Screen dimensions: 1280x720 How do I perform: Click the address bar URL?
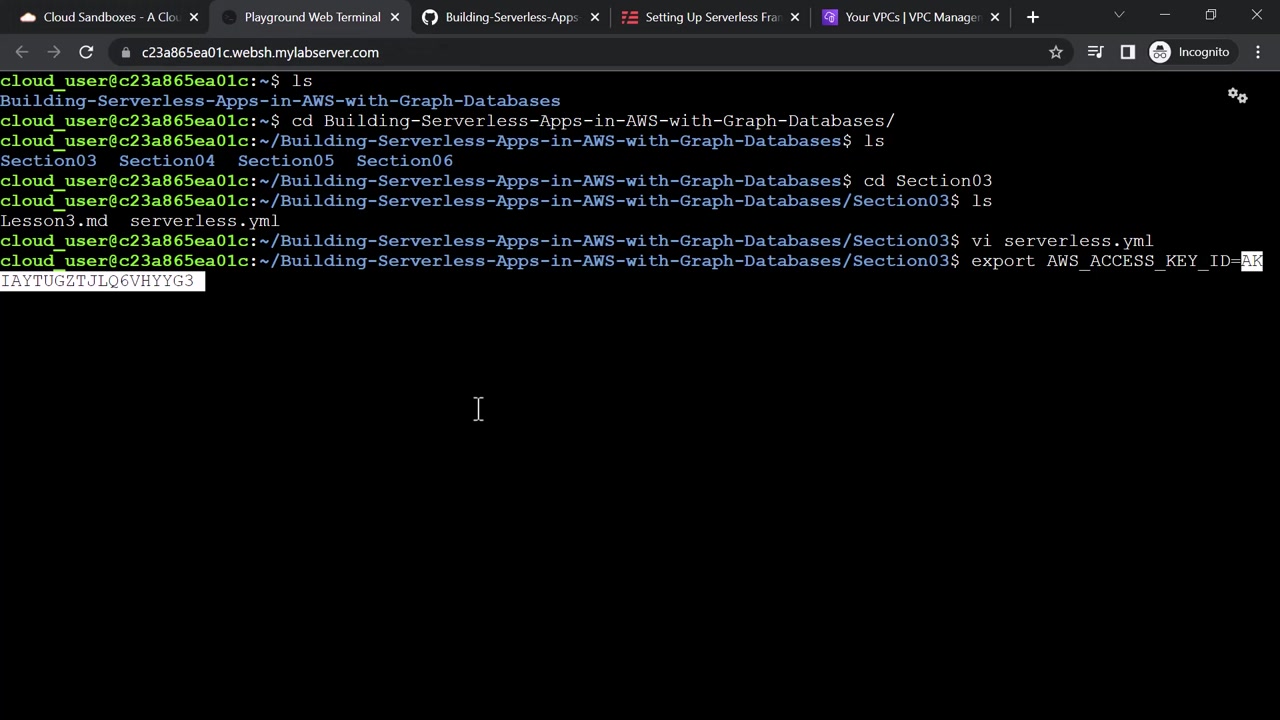coord(260,52)
